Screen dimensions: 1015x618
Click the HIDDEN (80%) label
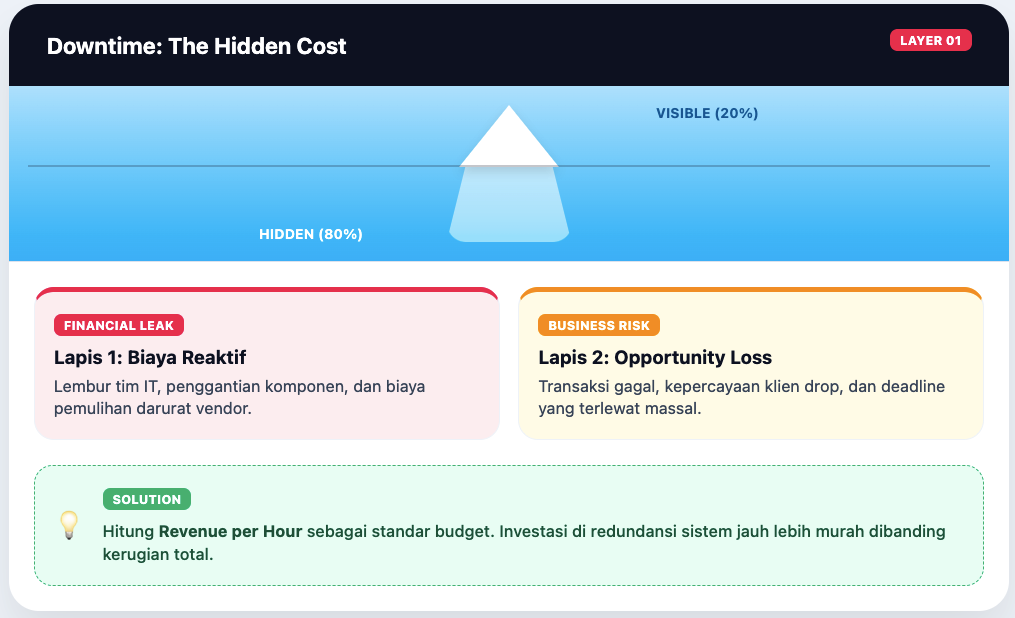pos(311,235)
